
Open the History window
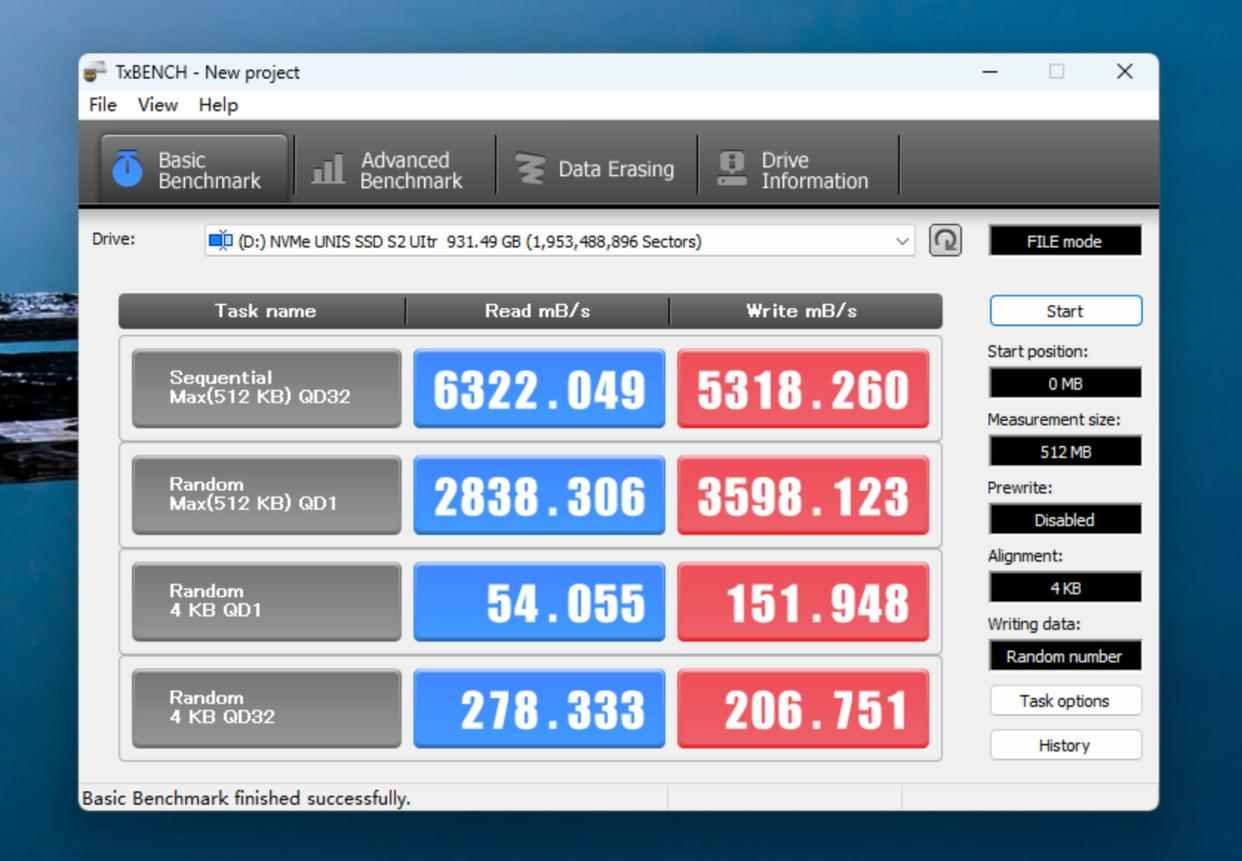click(1065, 745)
